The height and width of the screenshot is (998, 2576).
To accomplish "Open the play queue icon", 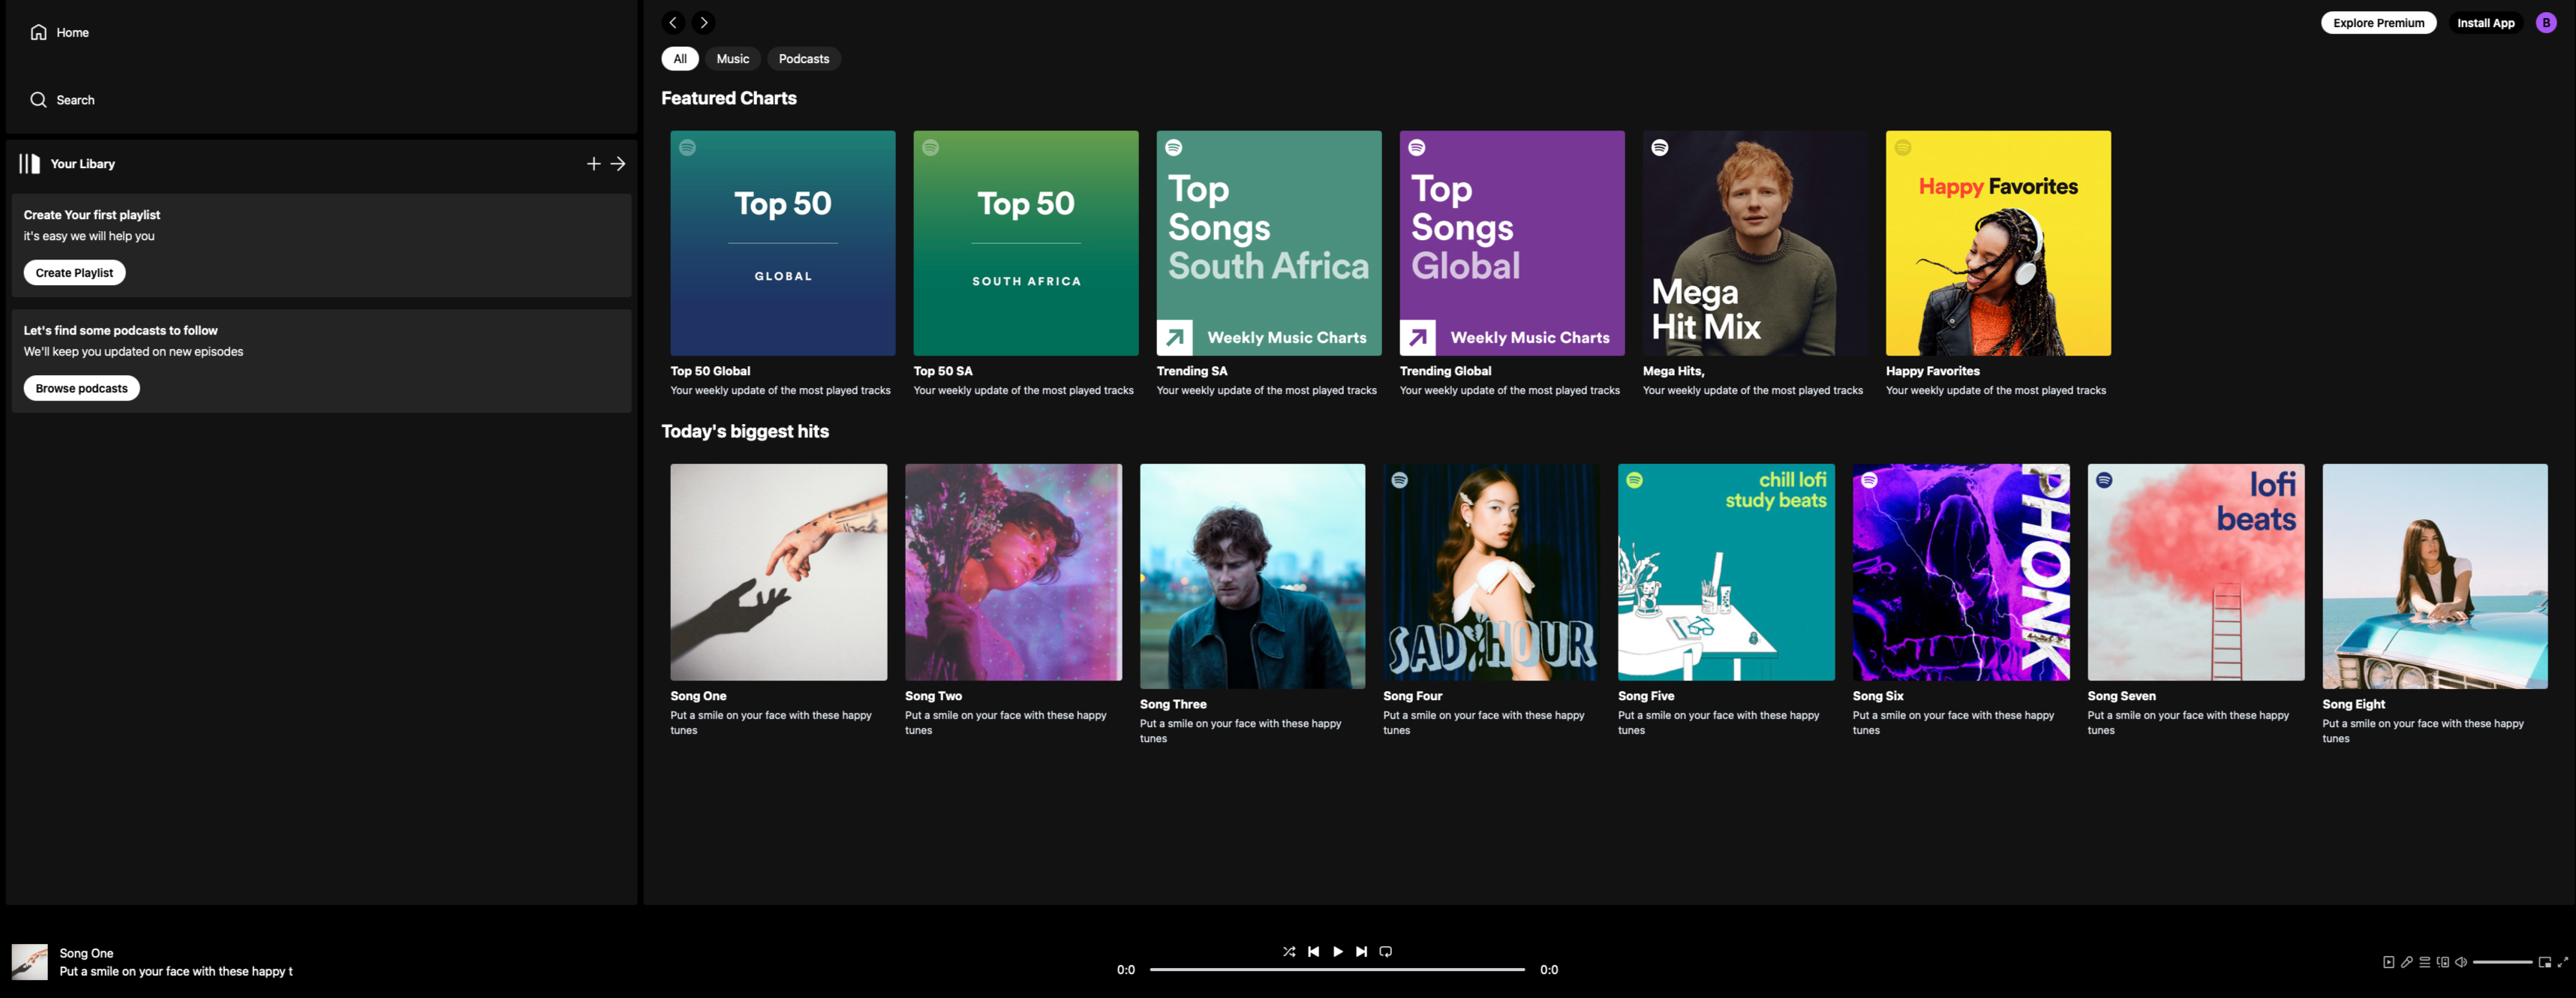I will tap(2424, 962).
